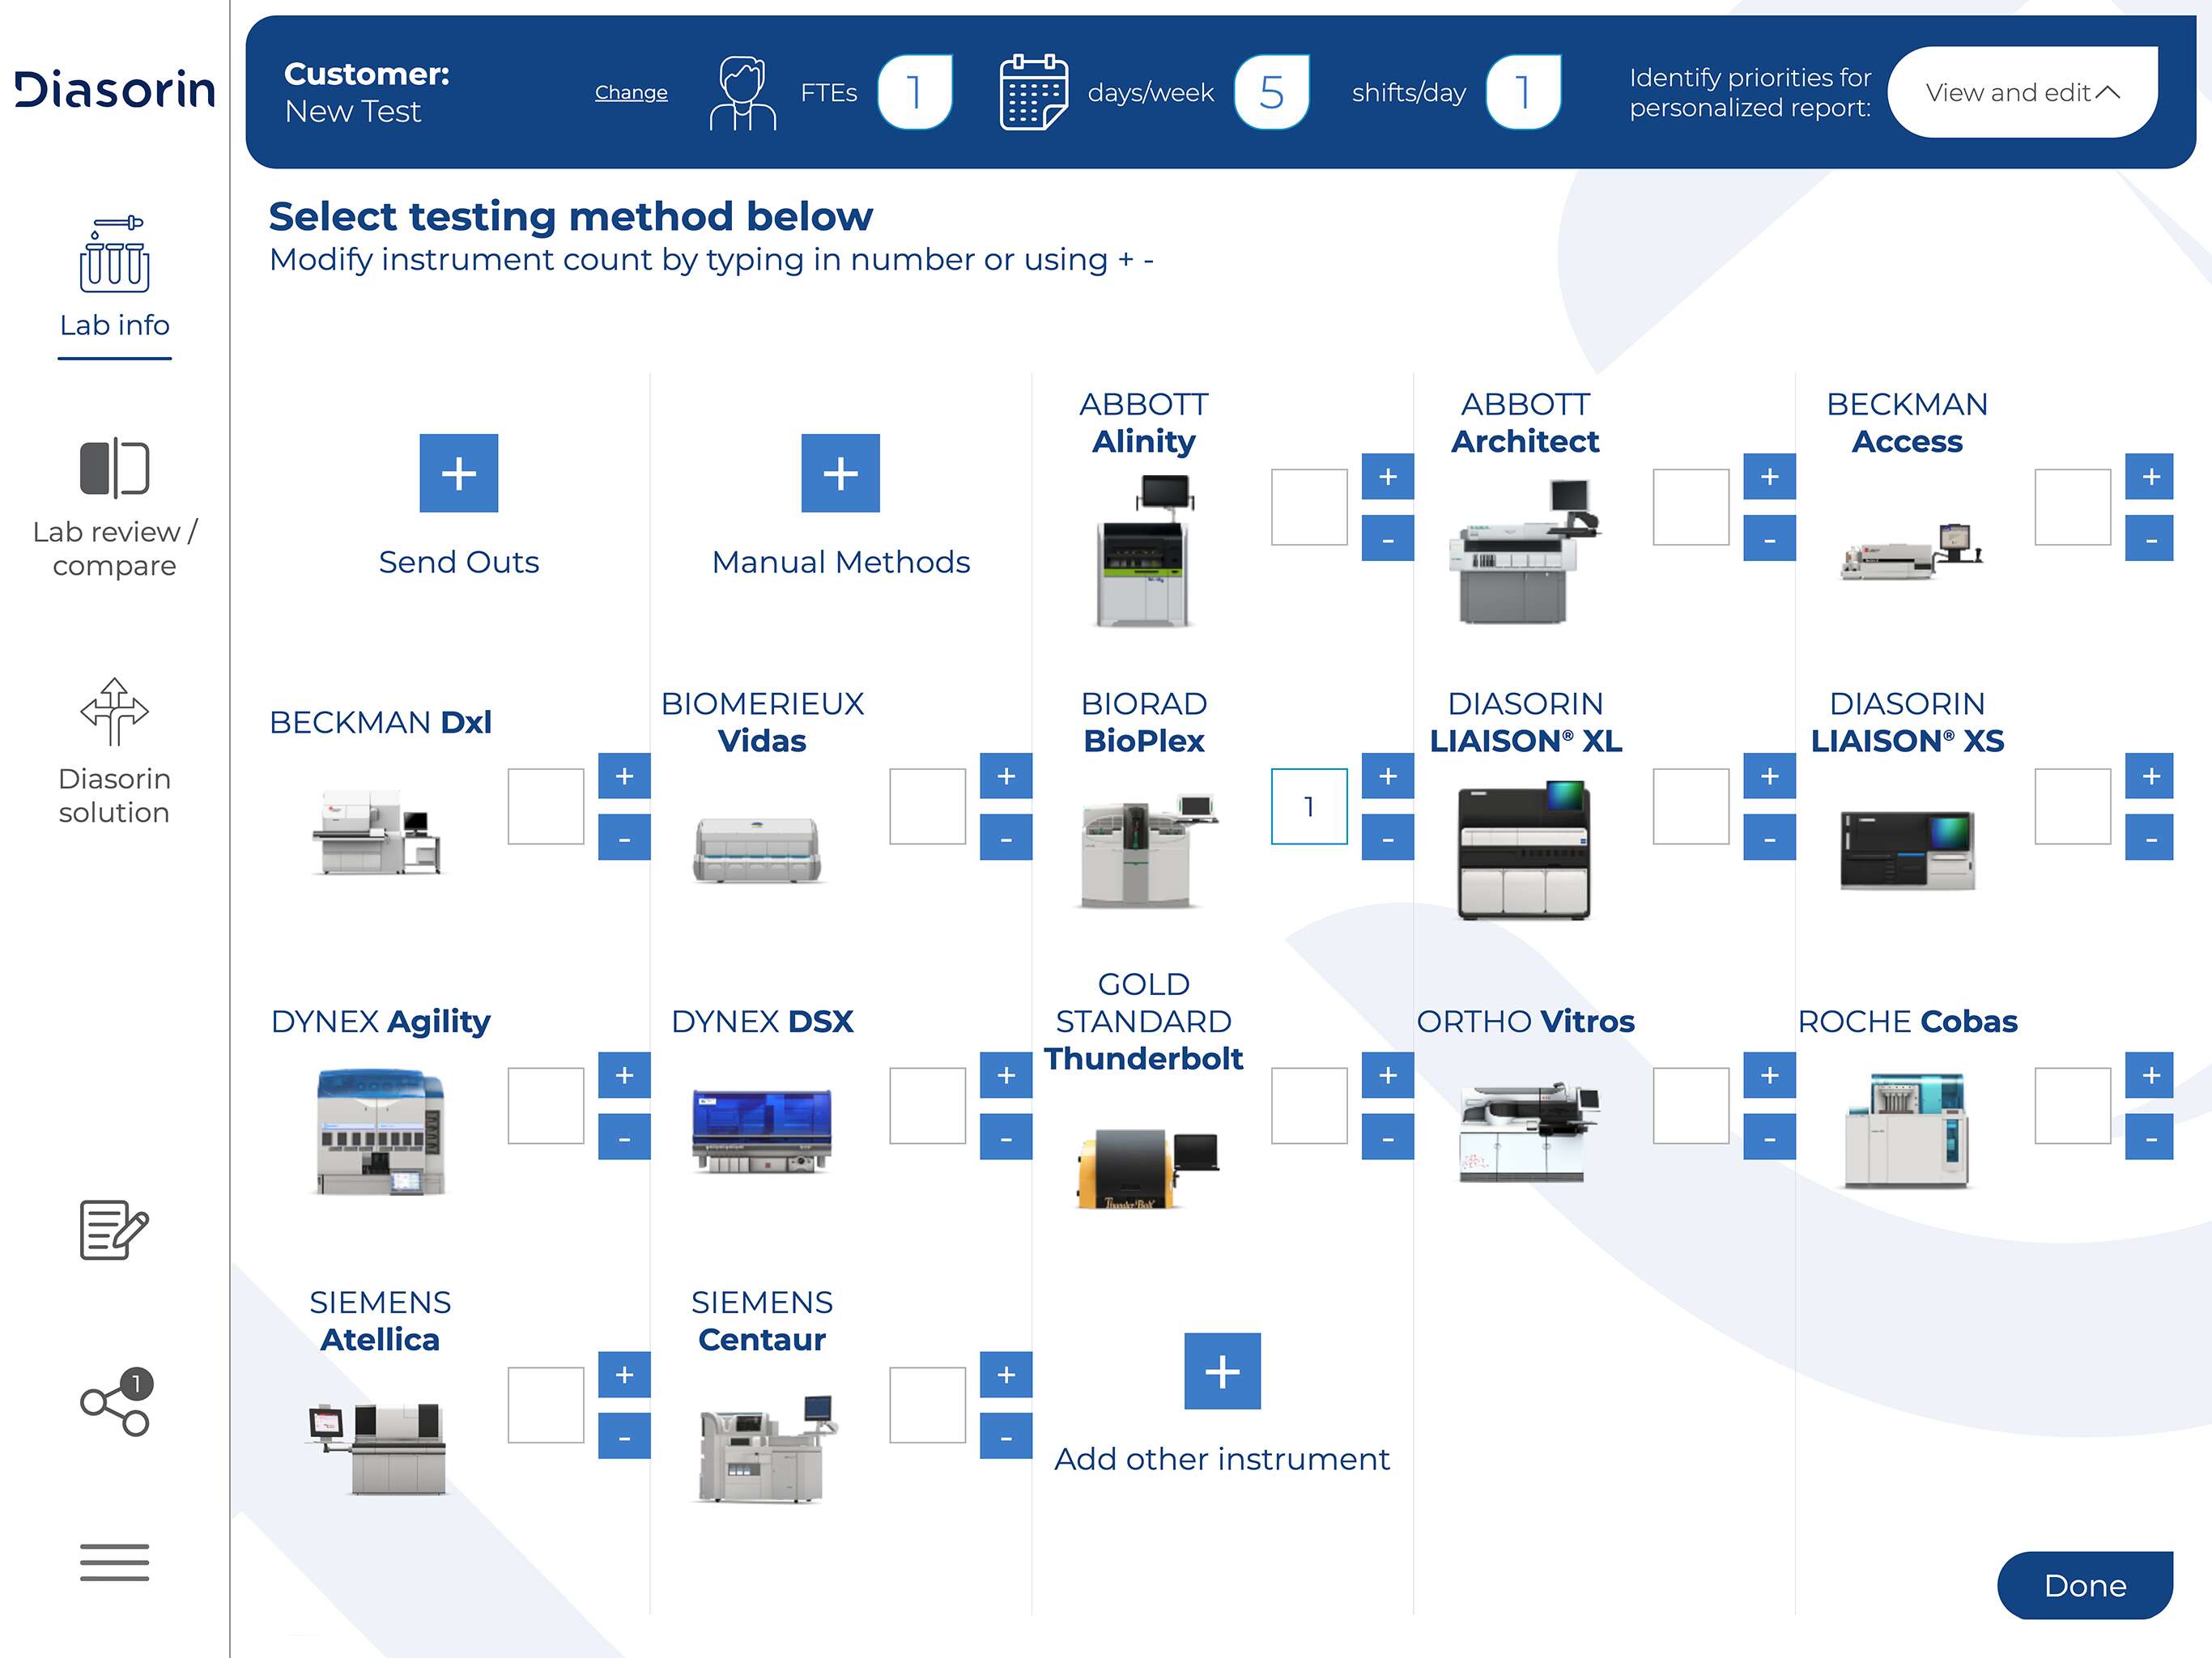Edit the days/week value field
This screenshot has height=1658, width=2212.
[1271, 92]
